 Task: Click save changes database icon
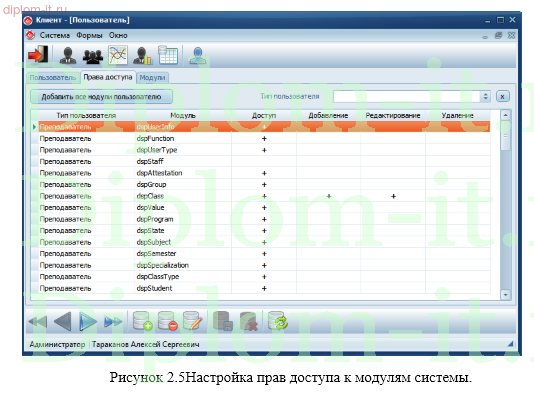[x=223, y=321]
